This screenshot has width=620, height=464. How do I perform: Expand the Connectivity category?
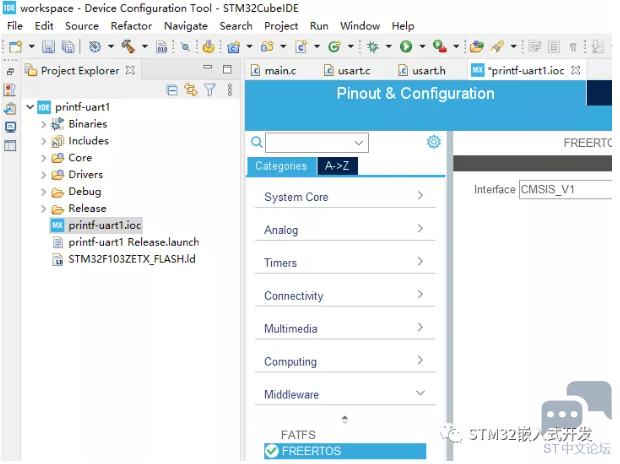pyautogui.click(x=345, y=295)
